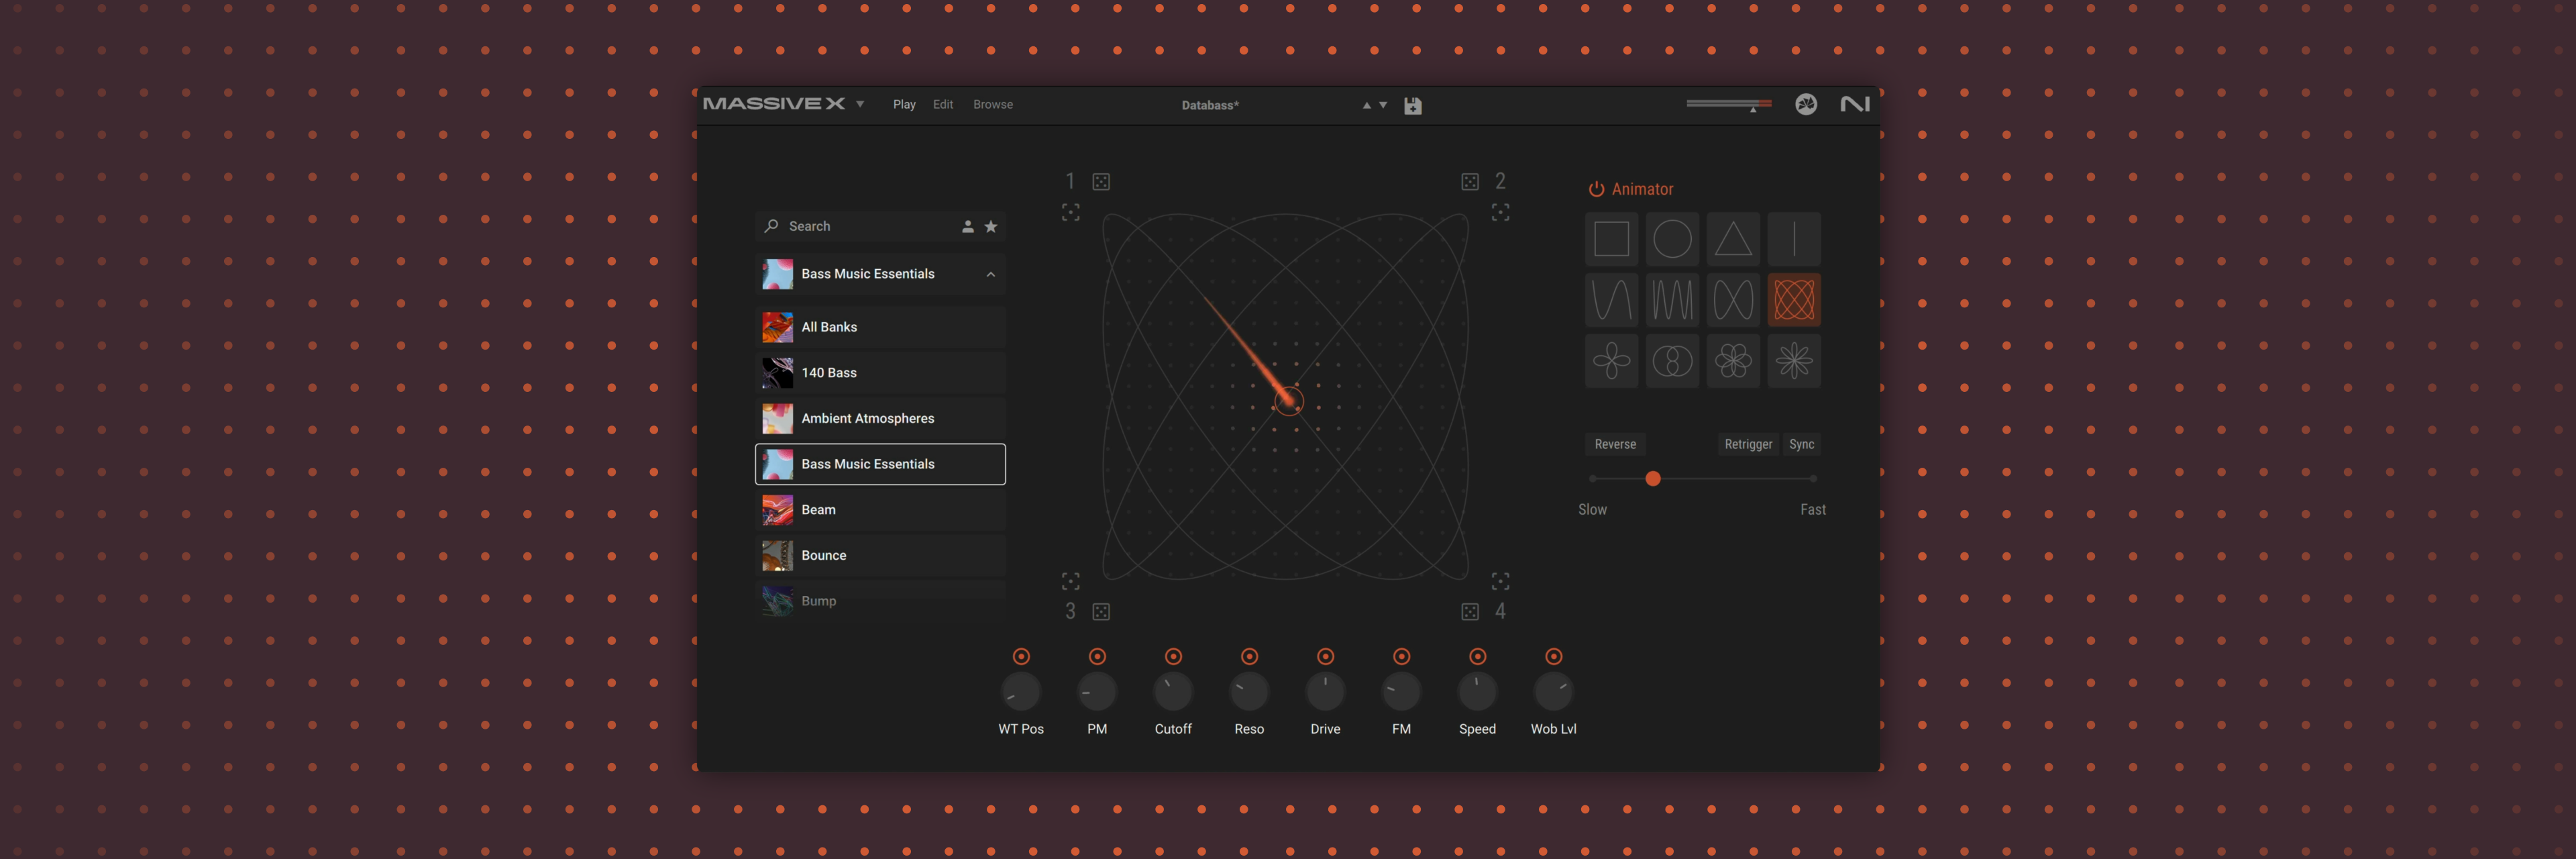2576x859 pixels.
Task: Click the dice randomize icon for corner 2
Action: pos(1470,181)
